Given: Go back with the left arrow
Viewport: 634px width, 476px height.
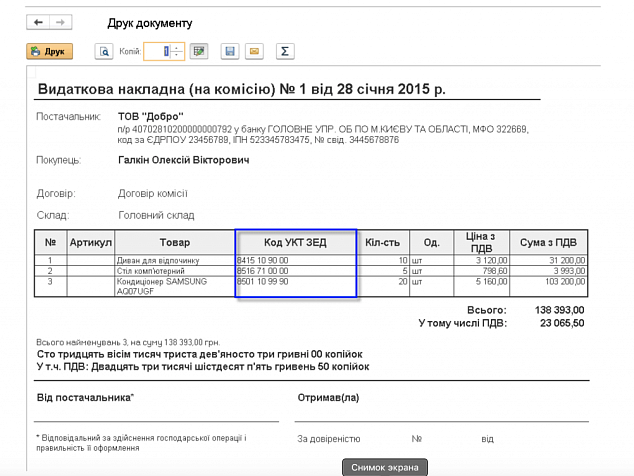Looking at the screenshot, I should (39, 22).
